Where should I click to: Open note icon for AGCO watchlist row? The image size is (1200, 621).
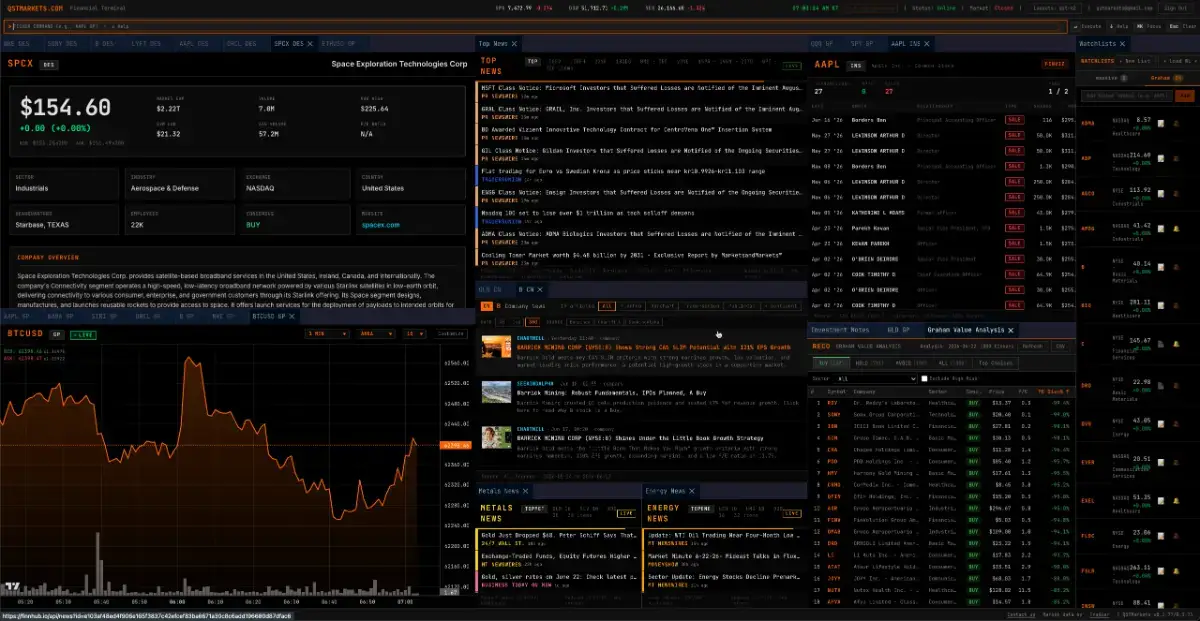coord(1161,193)
